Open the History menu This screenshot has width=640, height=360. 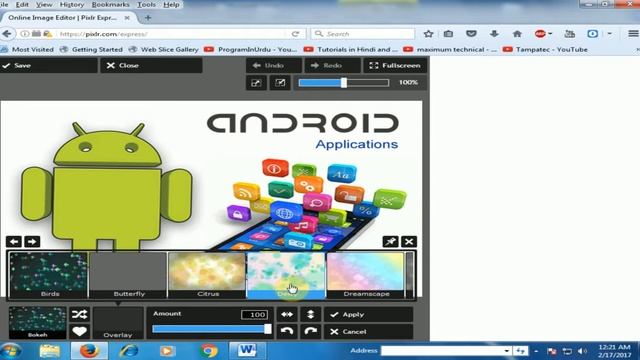click(72, 4)
